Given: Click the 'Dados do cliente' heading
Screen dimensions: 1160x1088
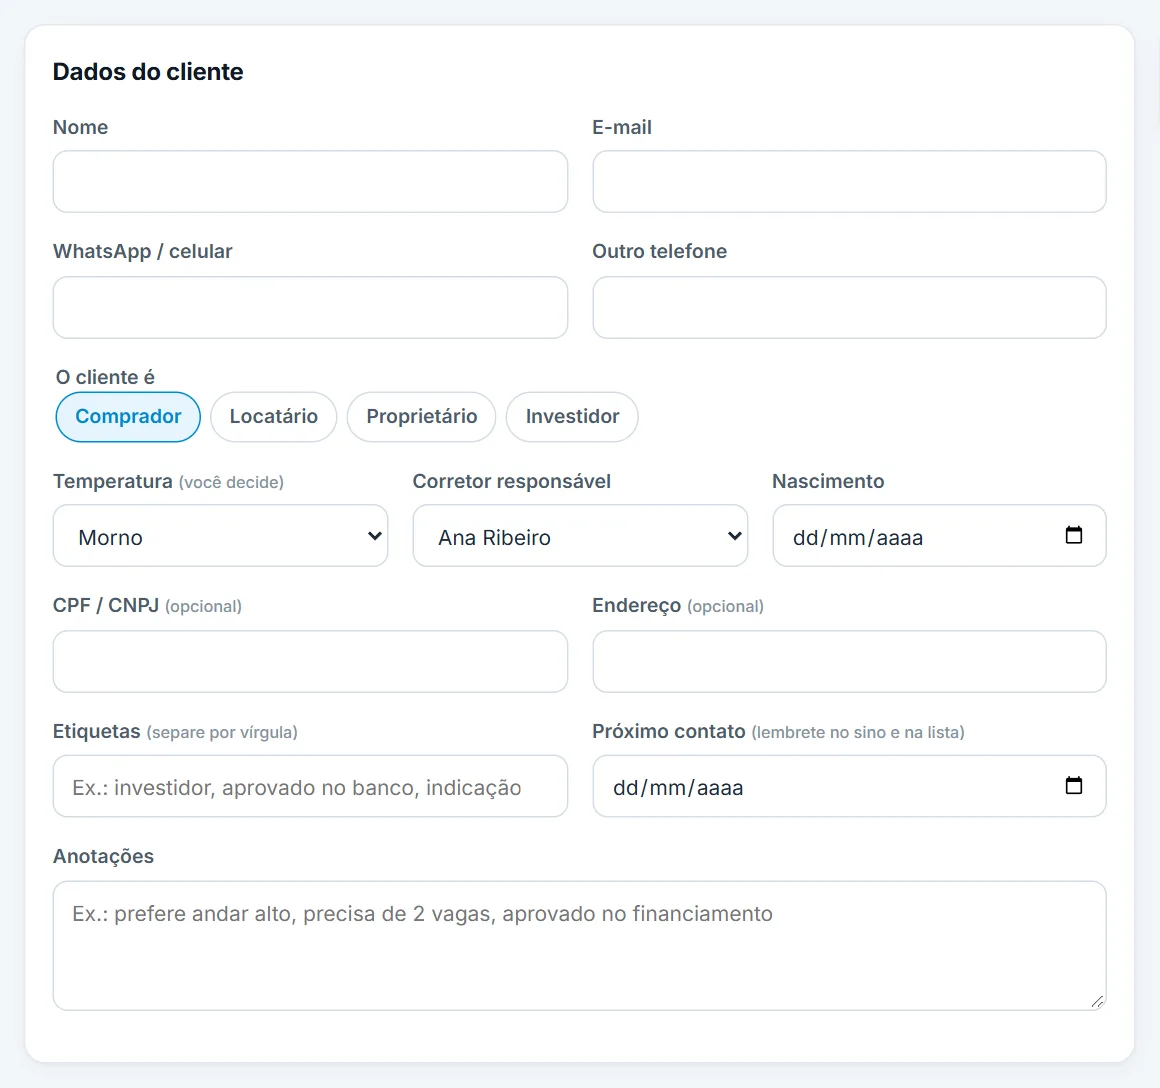Looking at the screenshot, I should click(x=148, y=72).
